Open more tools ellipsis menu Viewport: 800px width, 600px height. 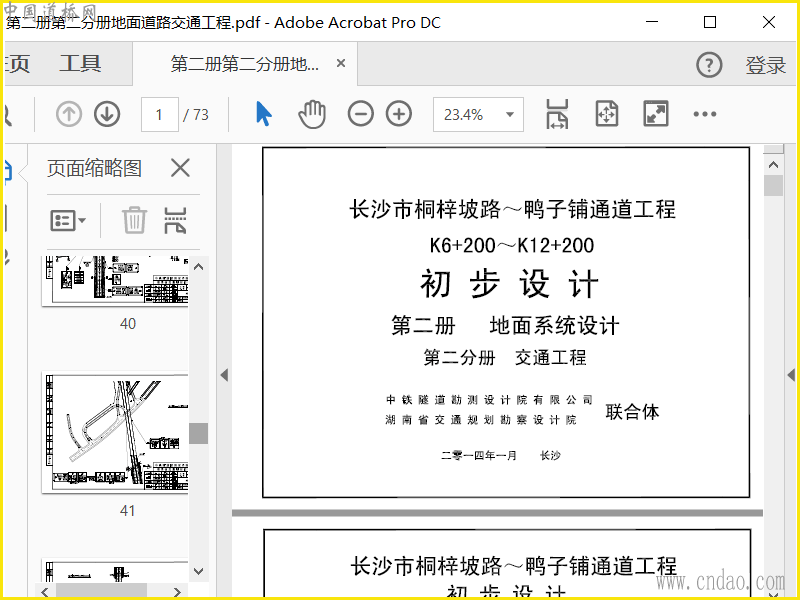[x=705, y=114]
